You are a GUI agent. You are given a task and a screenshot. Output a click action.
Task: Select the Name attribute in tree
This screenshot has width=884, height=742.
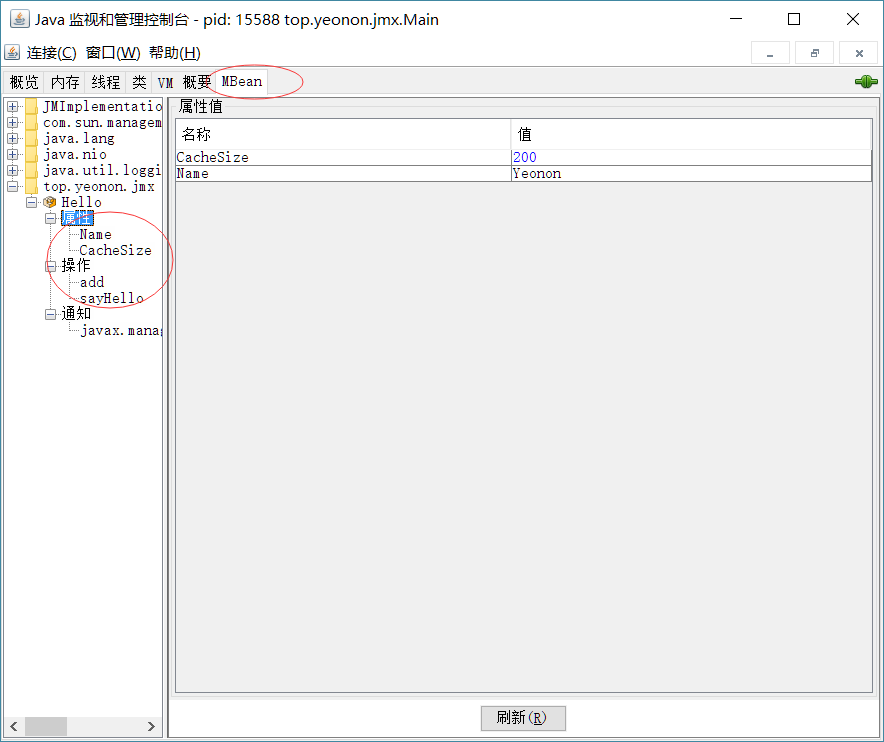(95, 234)
